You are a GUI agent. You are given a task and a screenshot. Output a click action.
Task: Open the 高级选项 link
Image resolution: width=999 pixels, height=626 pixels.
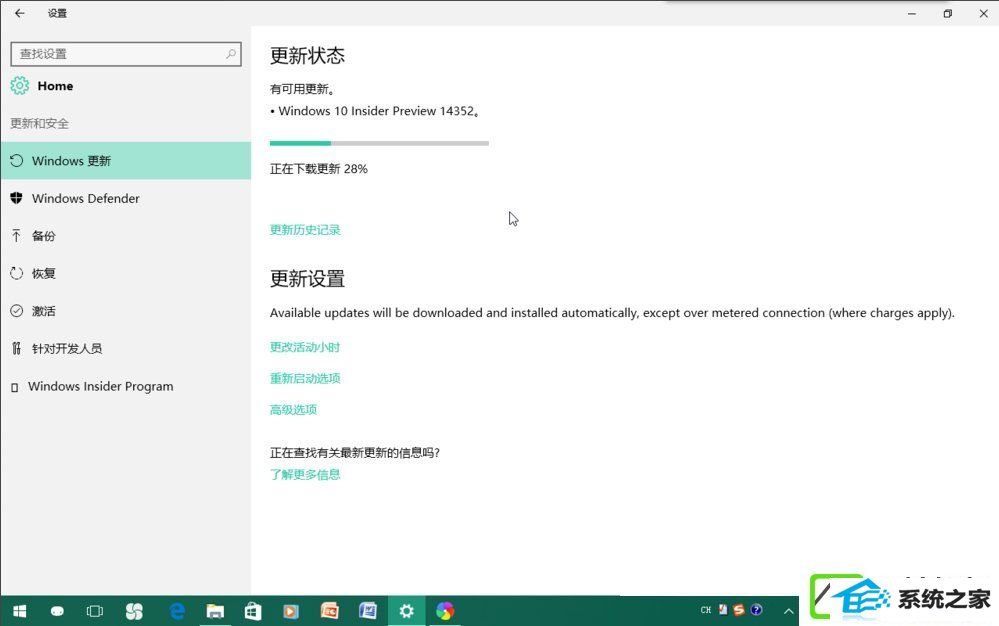point(293,409)
